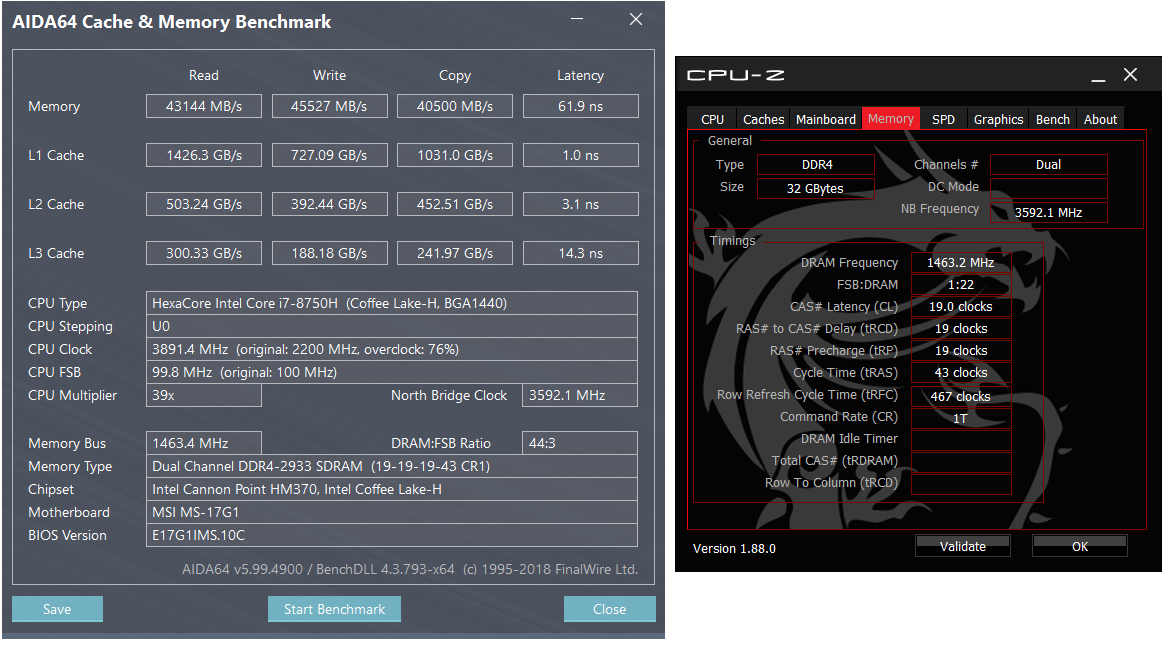The height and width of the screenshot is (647, 1170).
Task: Click the Command Rate value 1T
Action: click(x=961, y=418)
